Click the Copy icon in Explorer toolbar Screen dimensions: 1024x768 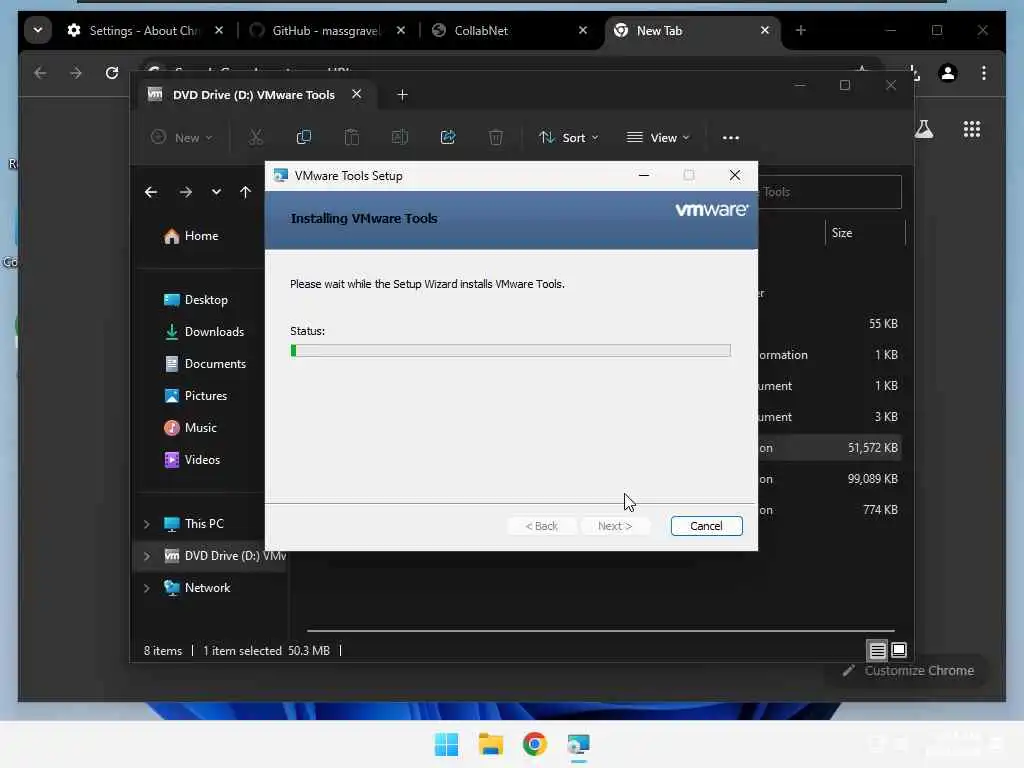click(304, 137)
